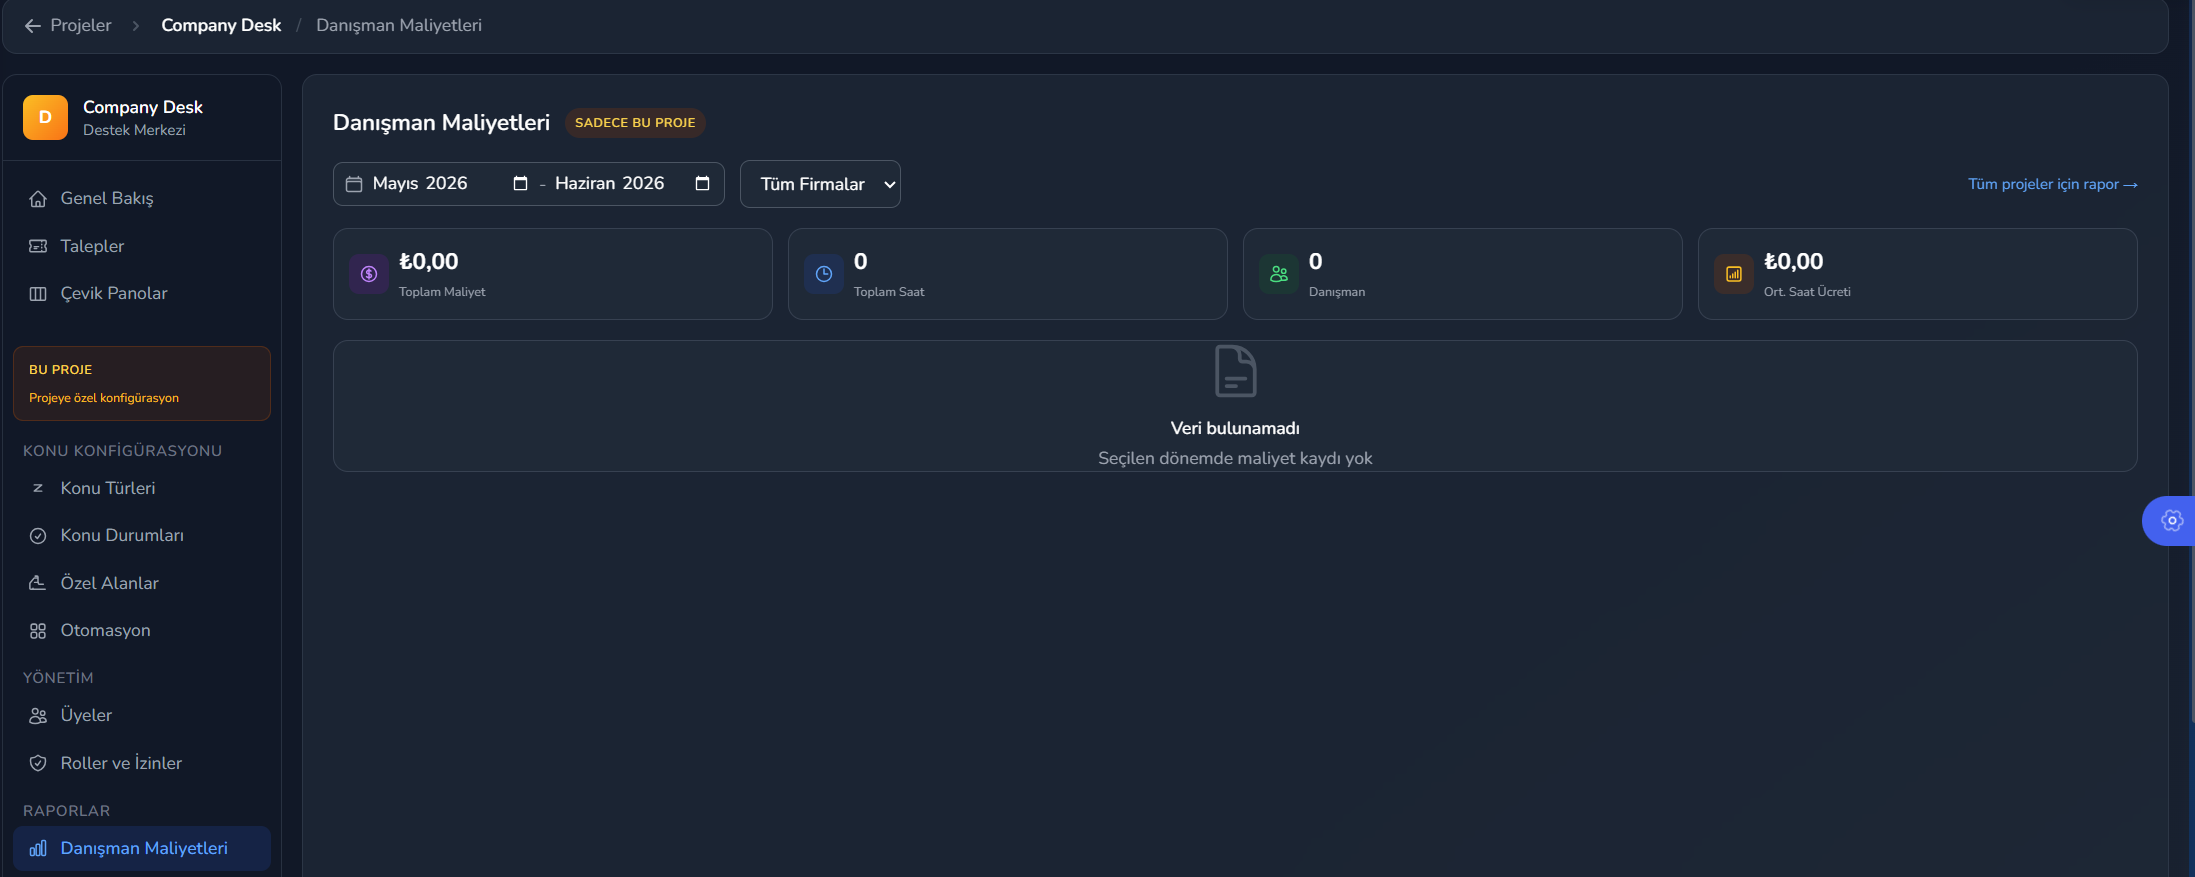Viewport: 2195px width, 877px height.
Task: Select Konu Türleri in the sidebar
Action: tap(142, 488)
